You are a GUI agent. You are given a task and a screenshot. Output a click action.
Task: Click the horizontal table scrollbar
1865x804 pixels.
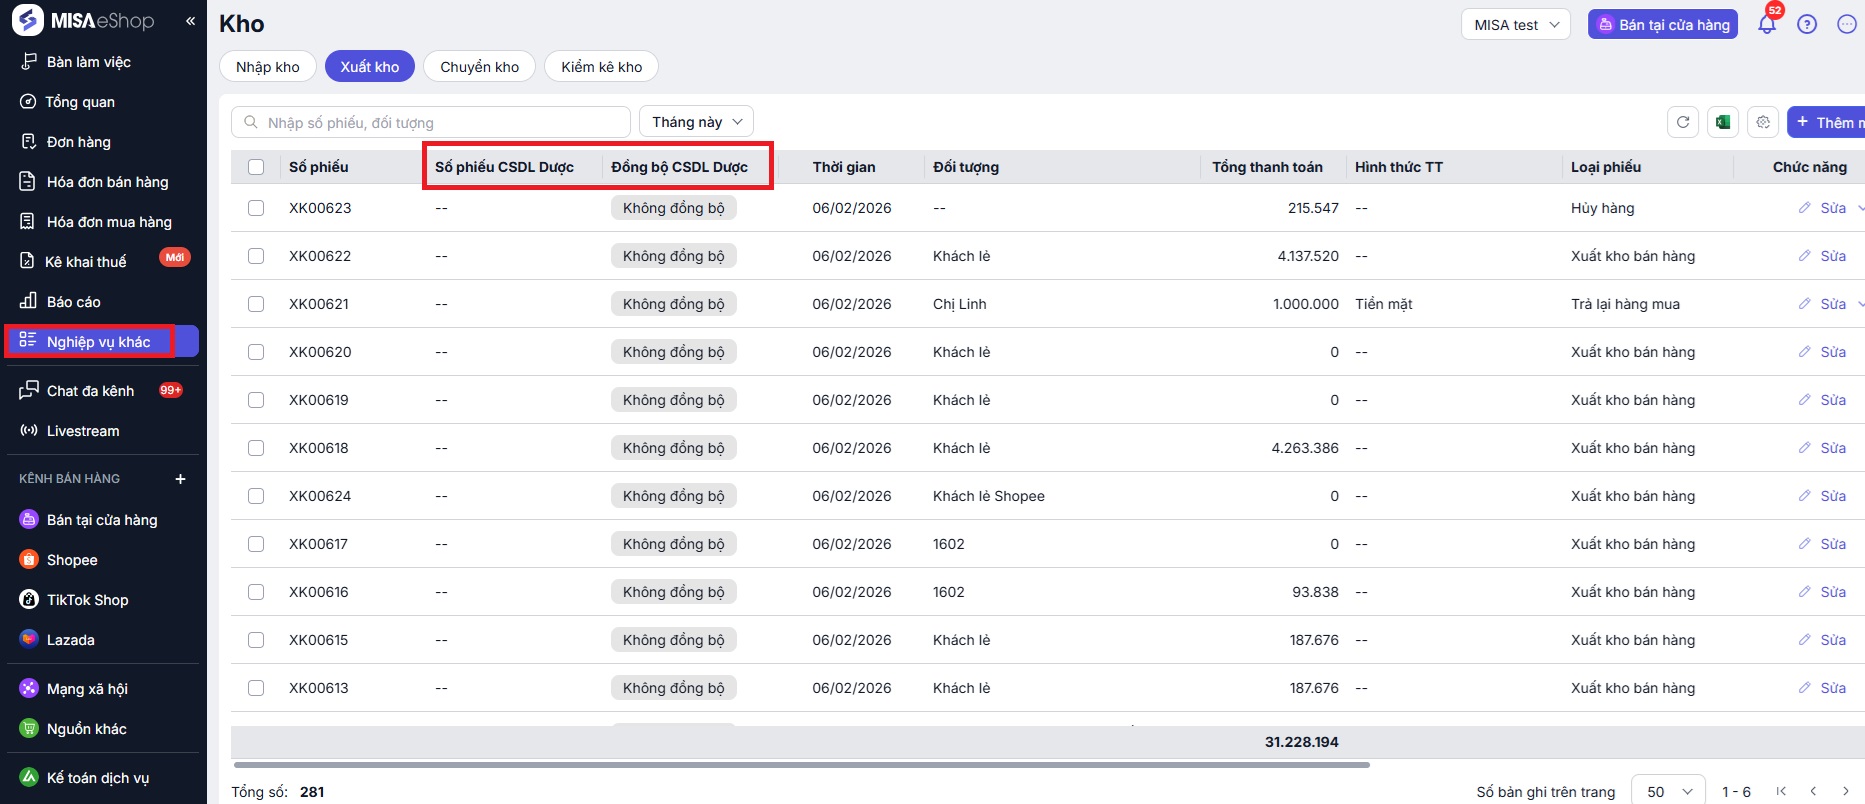tap(800, 765)
